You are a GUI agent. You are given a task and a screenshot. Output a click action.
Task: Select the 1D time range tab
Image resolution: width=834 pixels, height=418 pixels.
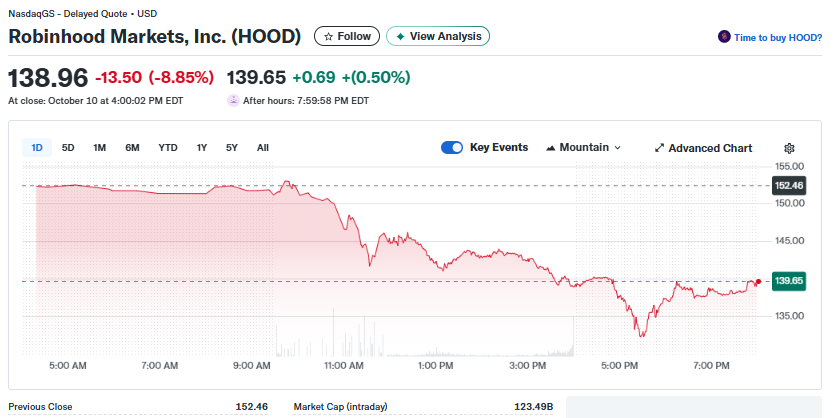point(37,148)
